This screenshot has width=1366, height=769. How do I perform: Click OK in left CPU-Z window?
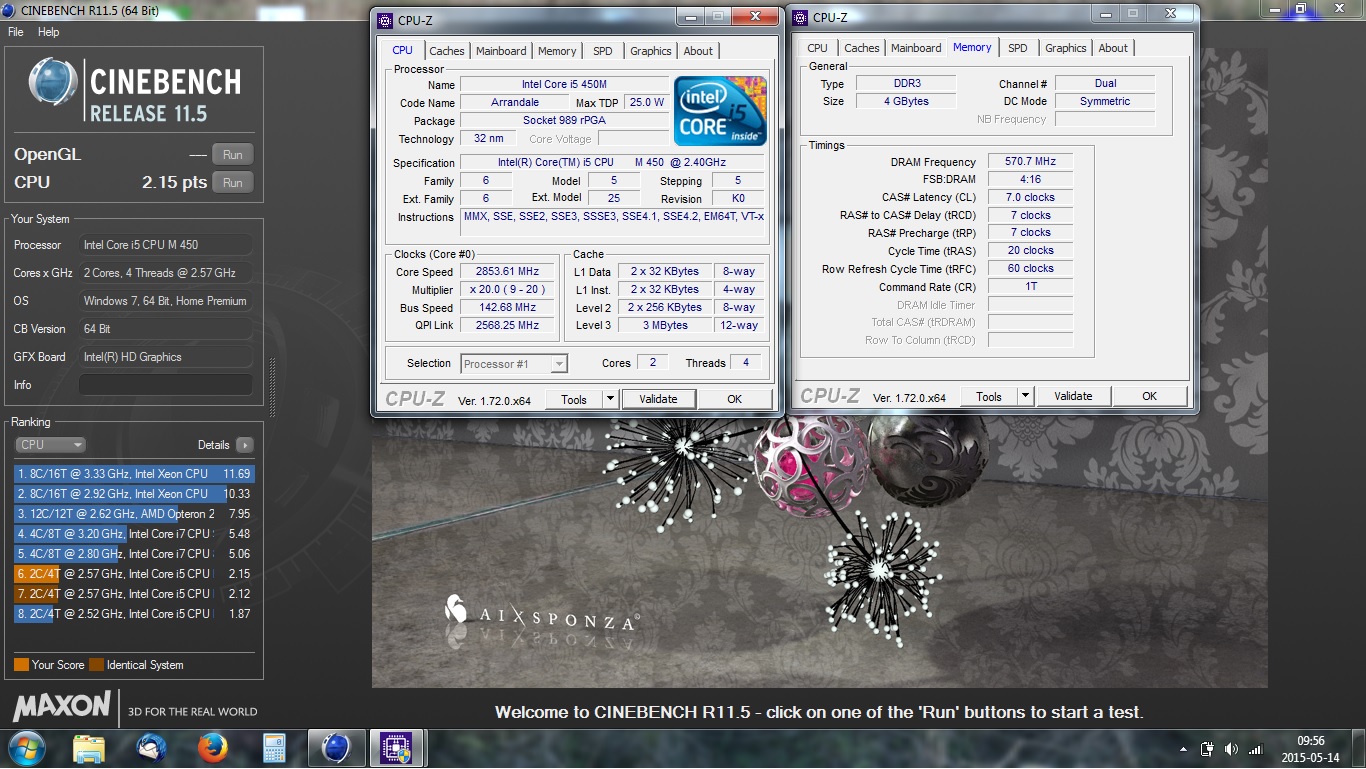pyautogui.click(x=734, y=399)
